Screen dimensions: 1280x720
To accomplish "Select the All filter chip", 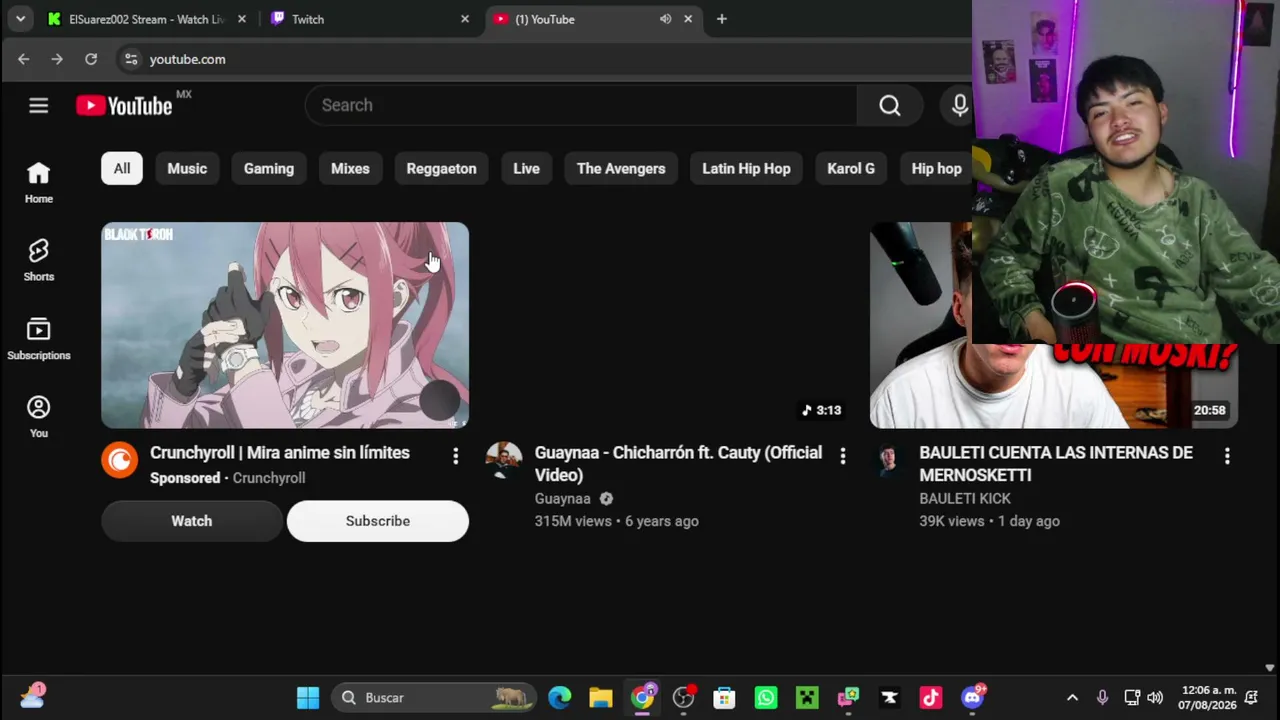I will point(122,168).
